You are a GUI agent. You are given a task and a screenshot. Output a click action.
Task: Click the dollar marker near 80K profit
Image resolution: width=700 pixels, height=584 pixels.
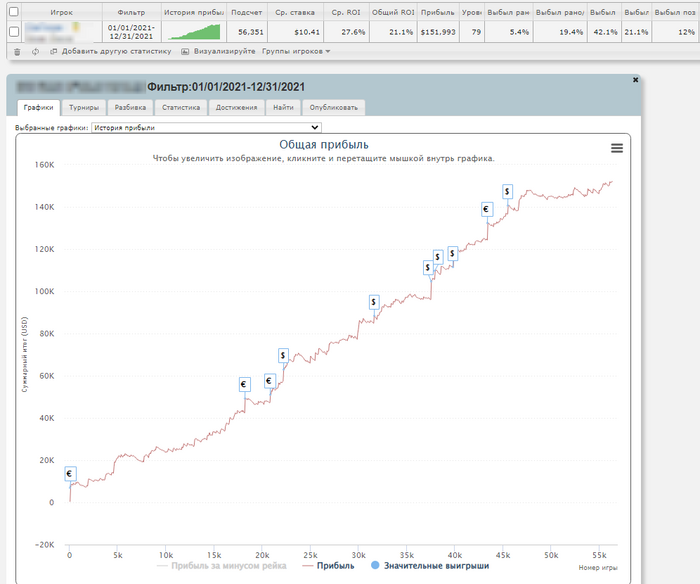[374, 301]
